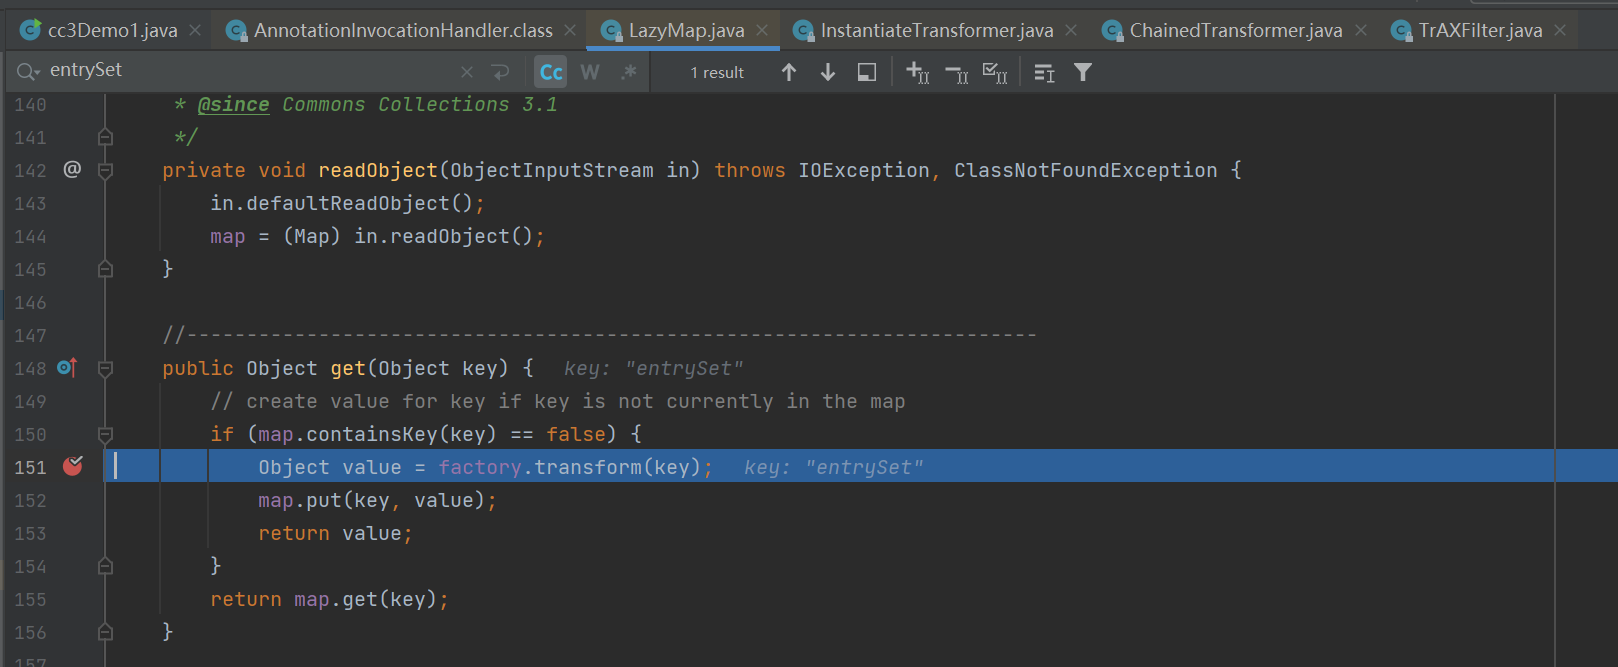1618x667 pixels.
Task: Close the TrAXFilter.java tab
Action: point(1560,31)
